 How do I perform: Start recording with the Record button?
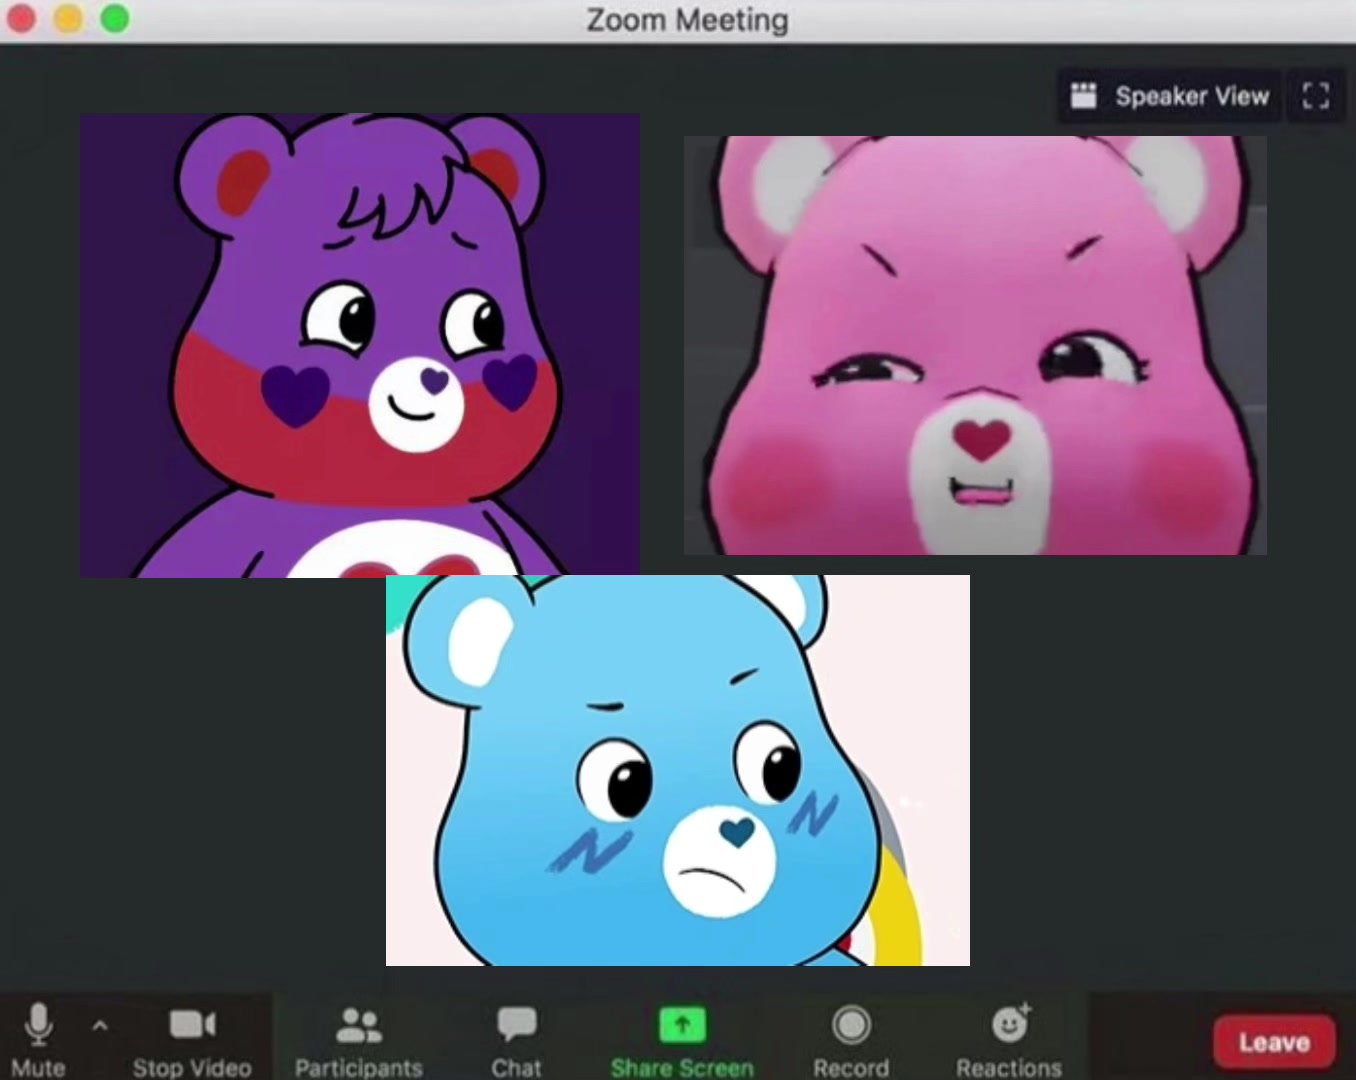pyautogui.click(x=851, y=1040)
